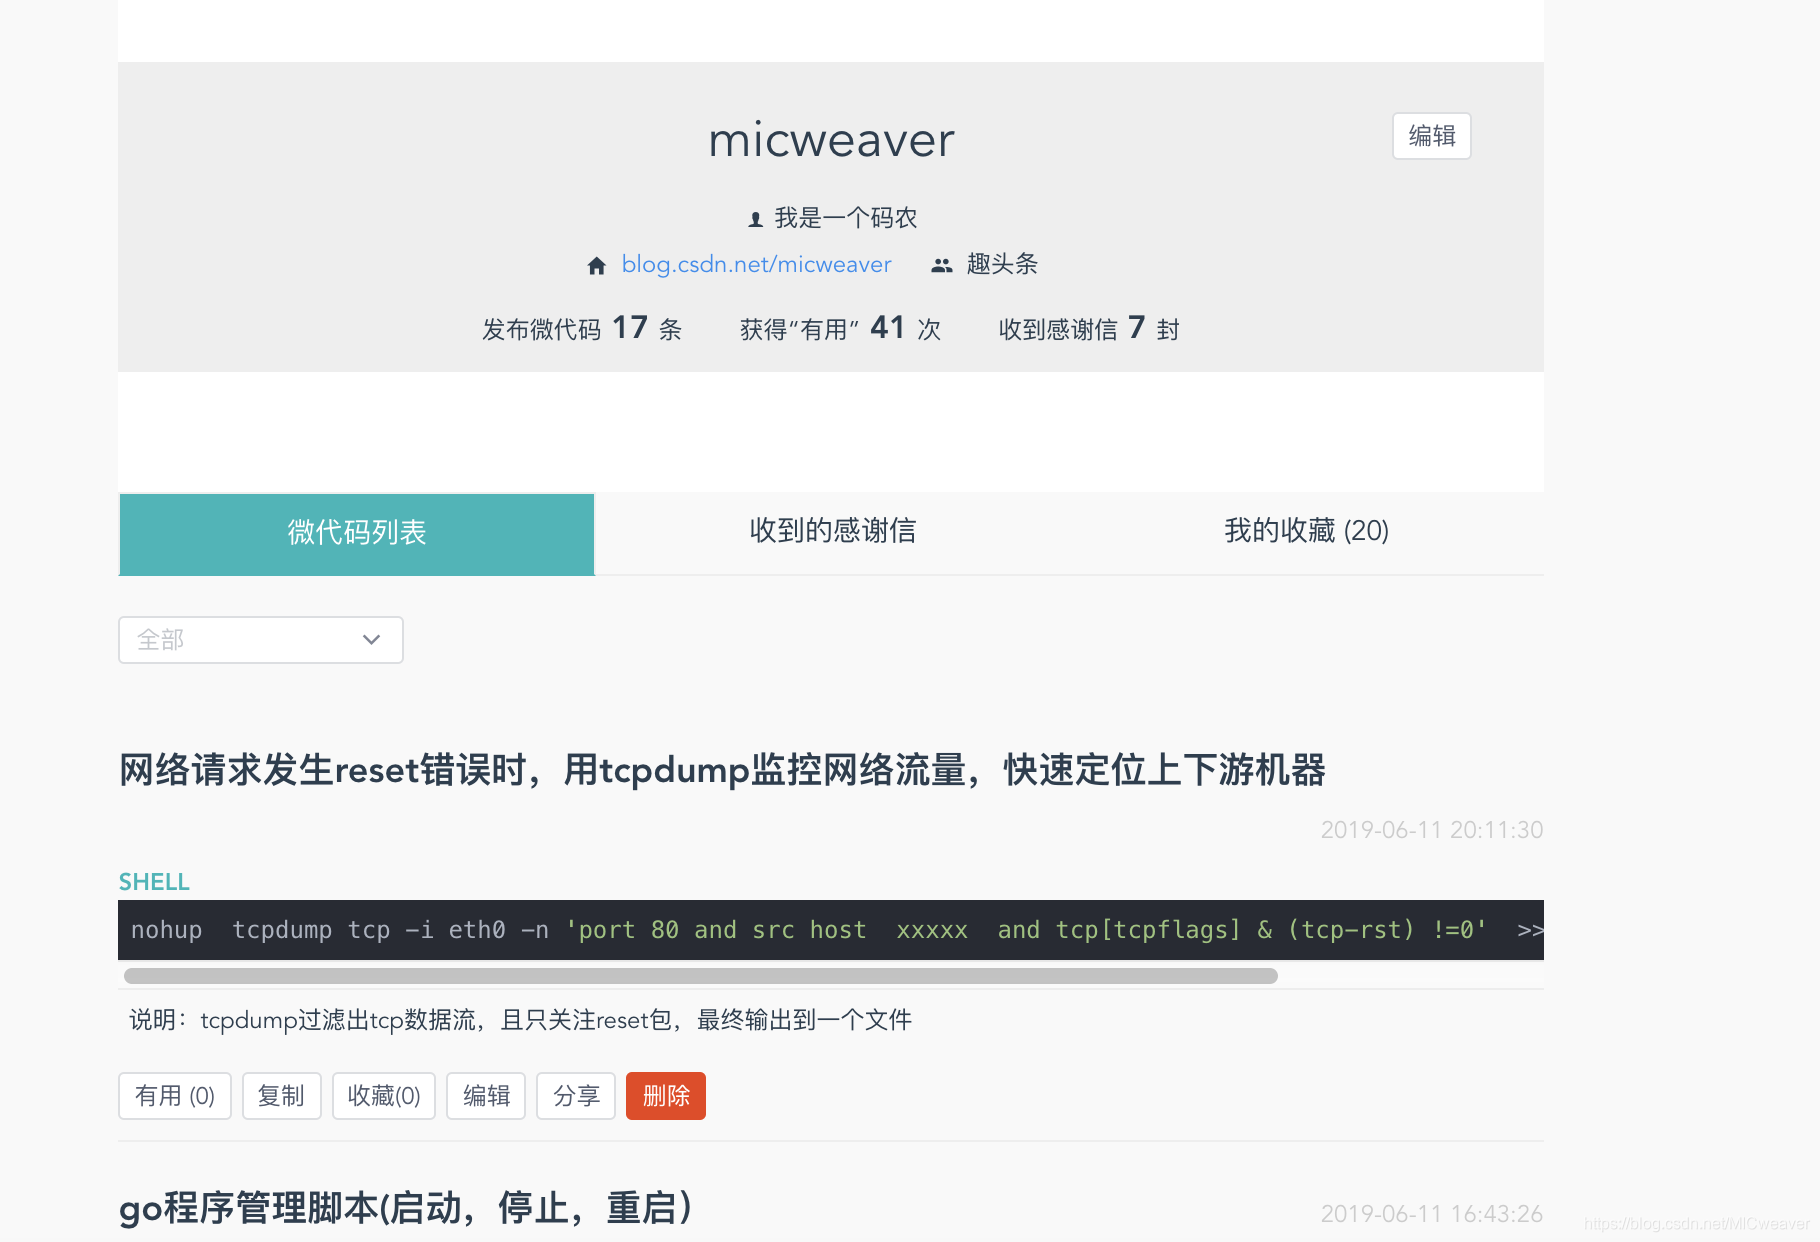Open the 全部 category dropdown
Screen dimensions: 1820x1242
261,640
